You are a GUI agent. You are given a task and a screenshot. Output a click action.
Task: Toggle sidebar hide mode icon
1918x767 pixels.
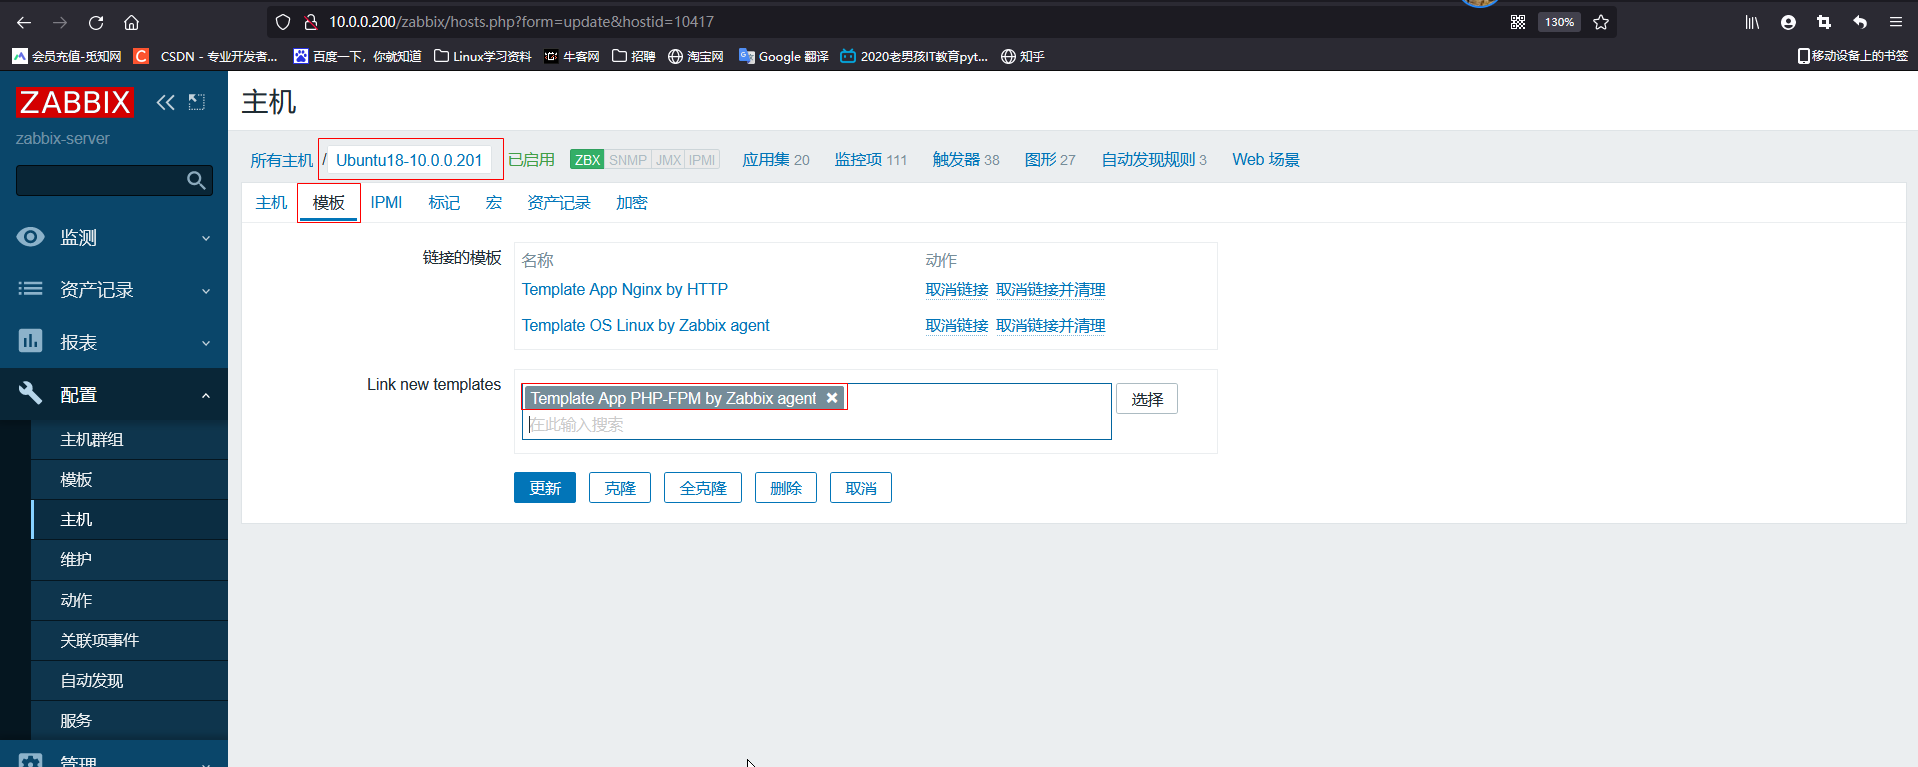click(197, 102)
